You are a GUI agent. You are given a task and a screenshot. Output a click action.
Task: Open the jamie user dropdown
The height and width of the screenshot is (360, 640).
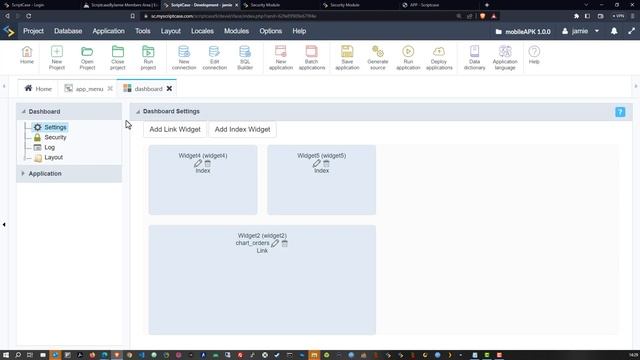click(x=580, y=31)
